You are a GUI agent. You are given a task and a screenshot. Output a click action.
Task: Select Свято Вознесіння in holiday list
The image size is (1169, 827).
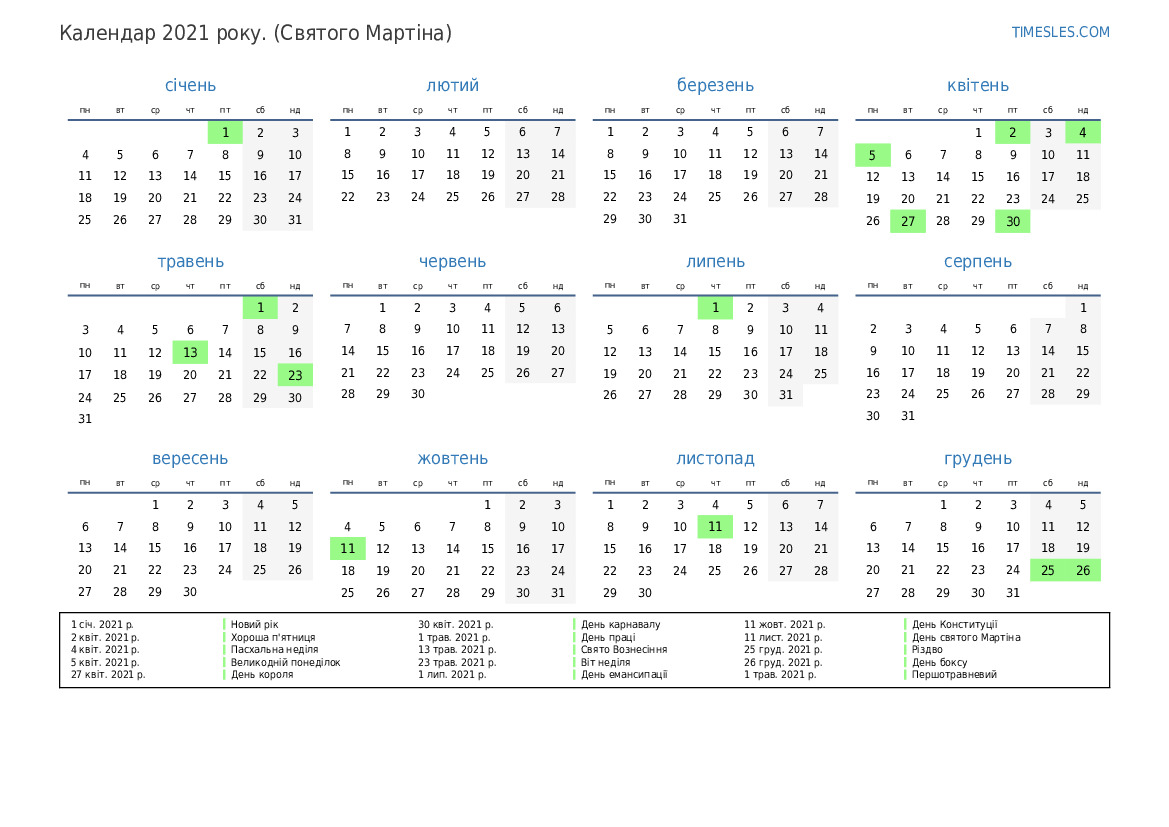point(624,649)
